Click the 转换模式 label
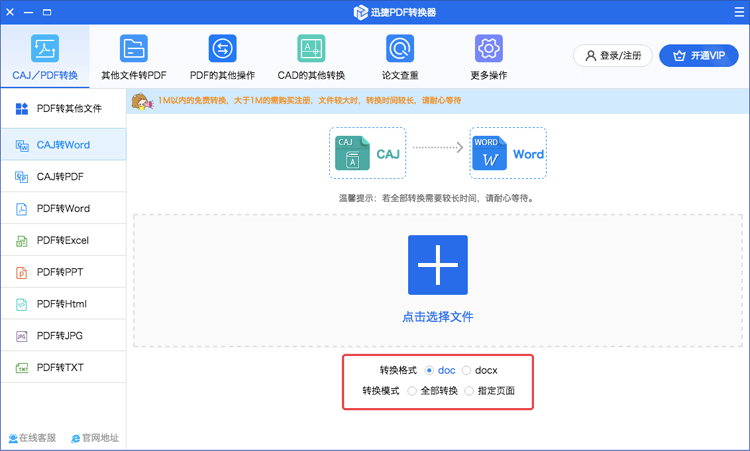The image size is (750, 451). [381, 391]
